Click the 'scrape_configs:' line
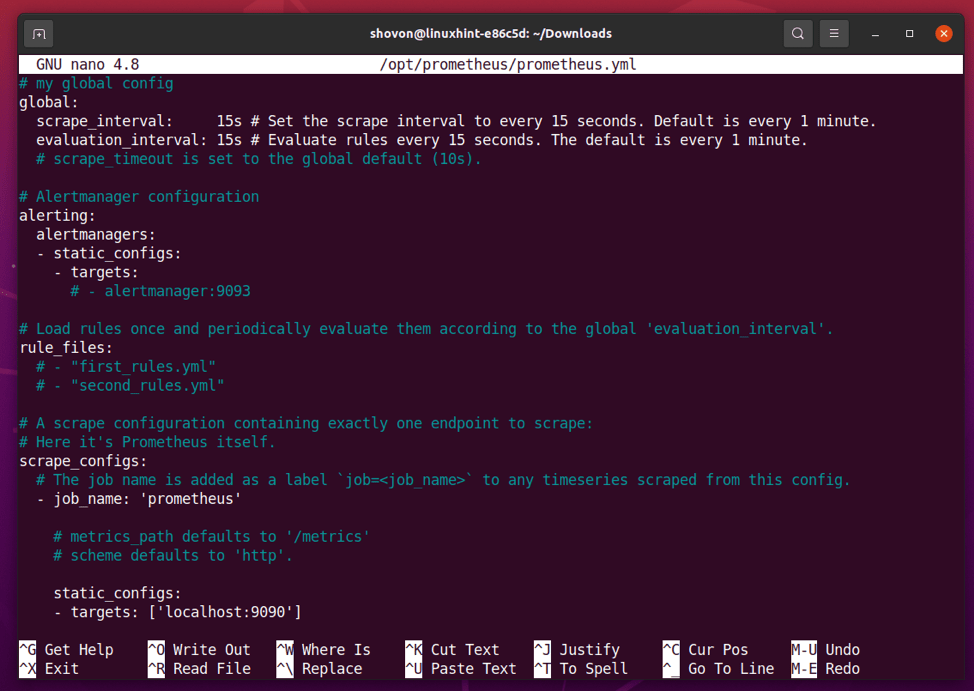 pos(83,461)
